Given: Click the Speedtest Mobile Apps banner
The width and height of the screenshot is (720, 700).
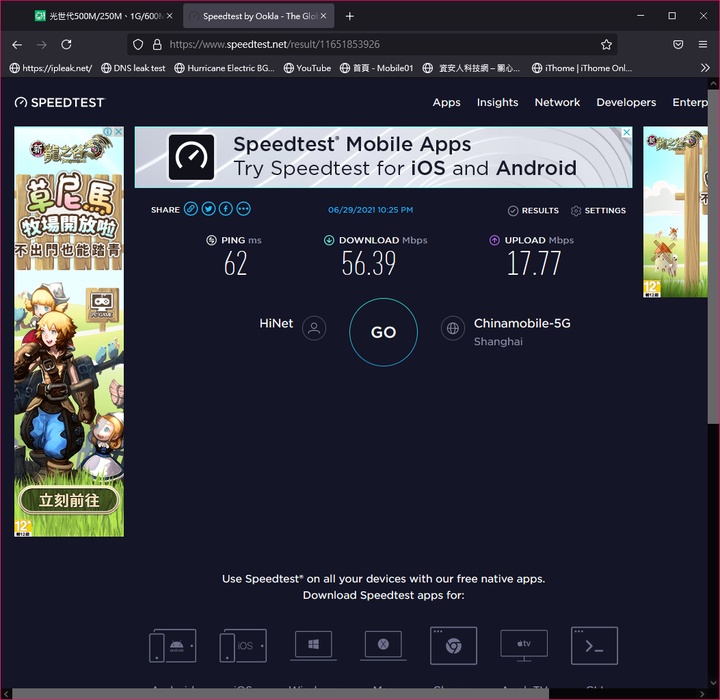Looking at the screenshot, I should (383, 157).
